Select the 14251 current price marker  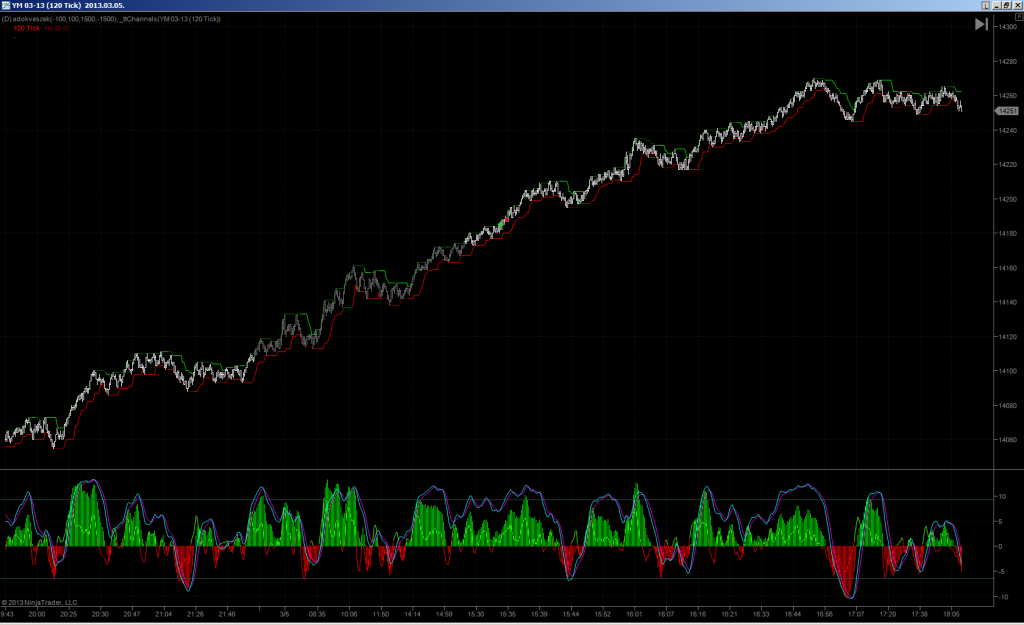pos(1006,111)
